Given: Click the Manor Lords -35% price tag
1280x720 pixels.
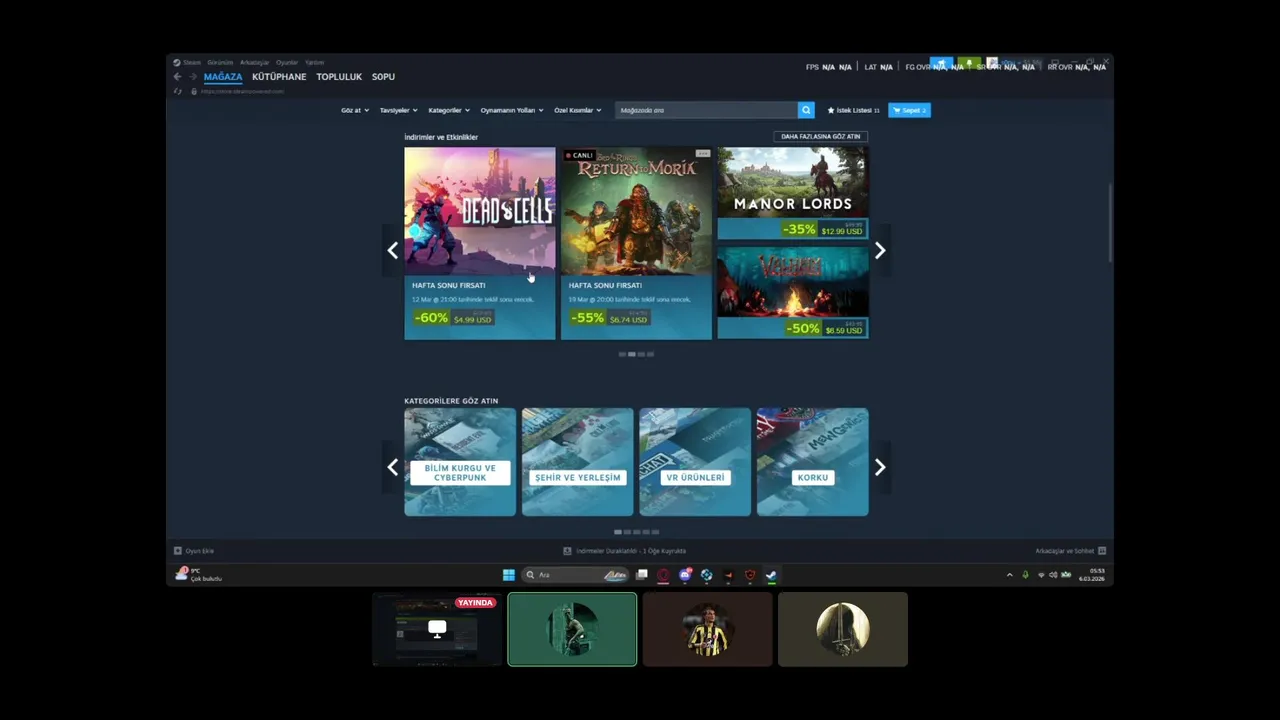Looking at the screenshot, I should (822, 229).
